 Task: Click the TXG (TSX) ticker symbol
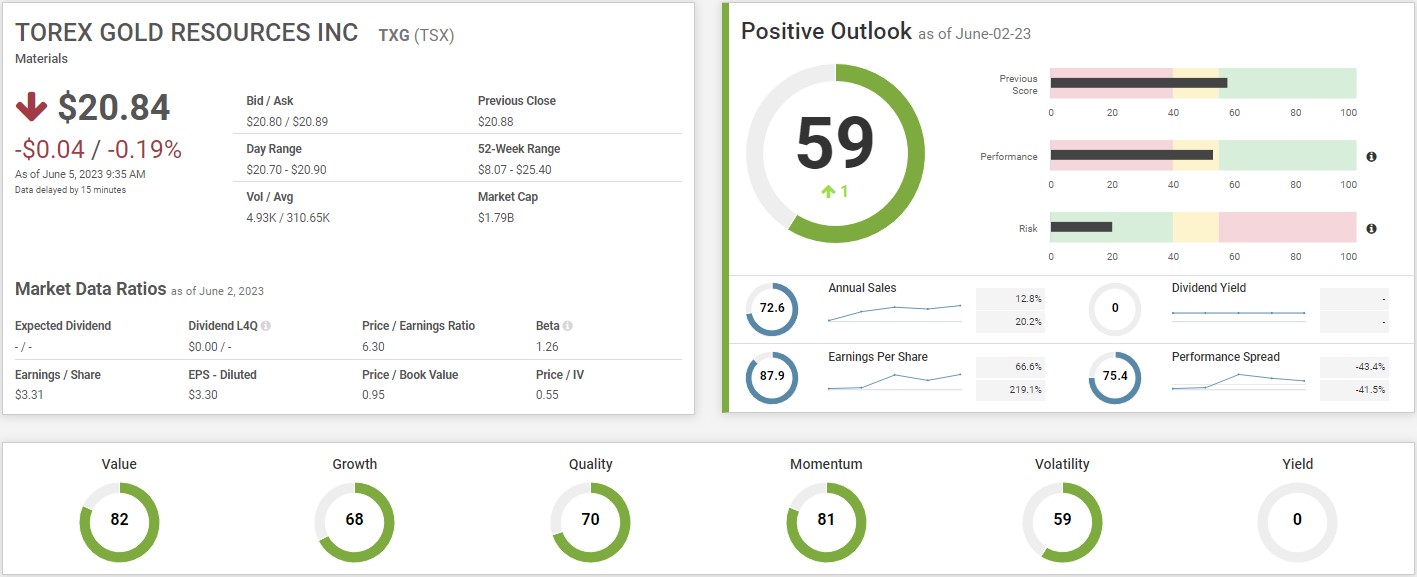[x=416, y=35]
